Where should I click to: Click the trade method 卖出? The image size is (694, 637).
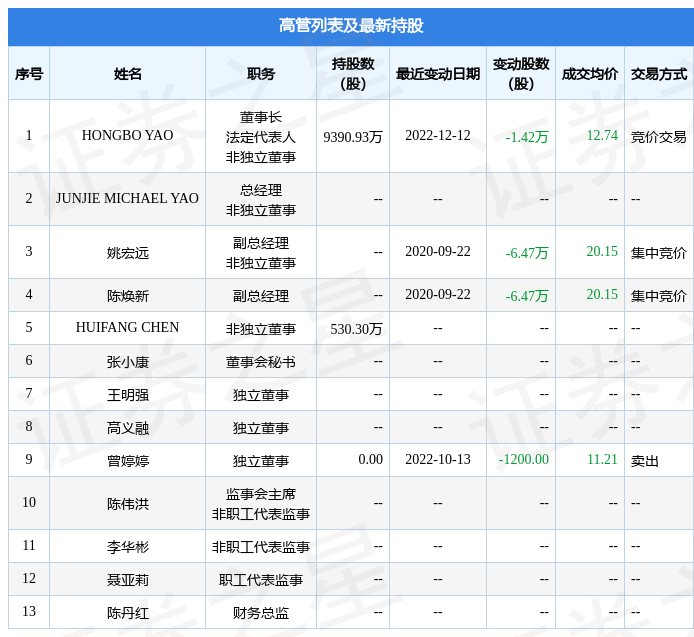pos(645,461)
